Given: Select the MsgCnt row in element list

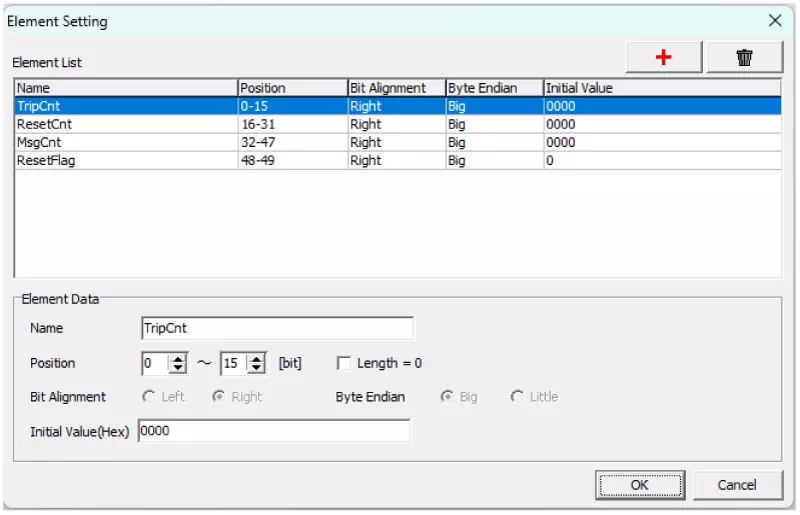Looking at the screenshot, I should (x=398, y=142).
